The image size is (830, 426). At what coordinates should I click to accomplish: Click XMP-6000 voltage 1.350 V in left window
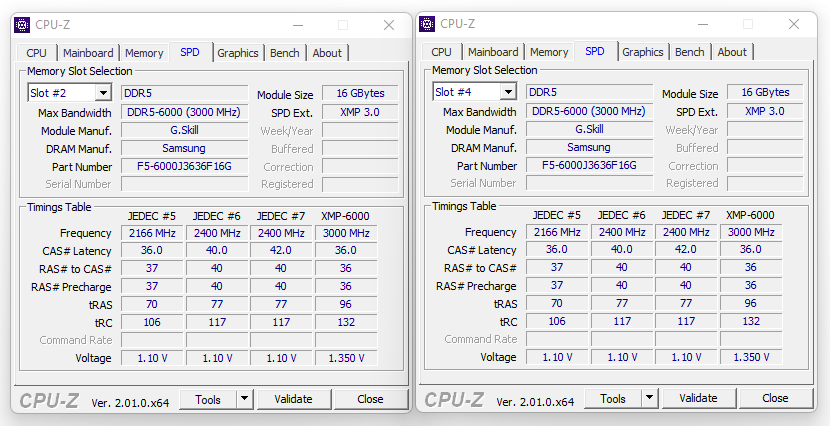(x=346, y=358)
